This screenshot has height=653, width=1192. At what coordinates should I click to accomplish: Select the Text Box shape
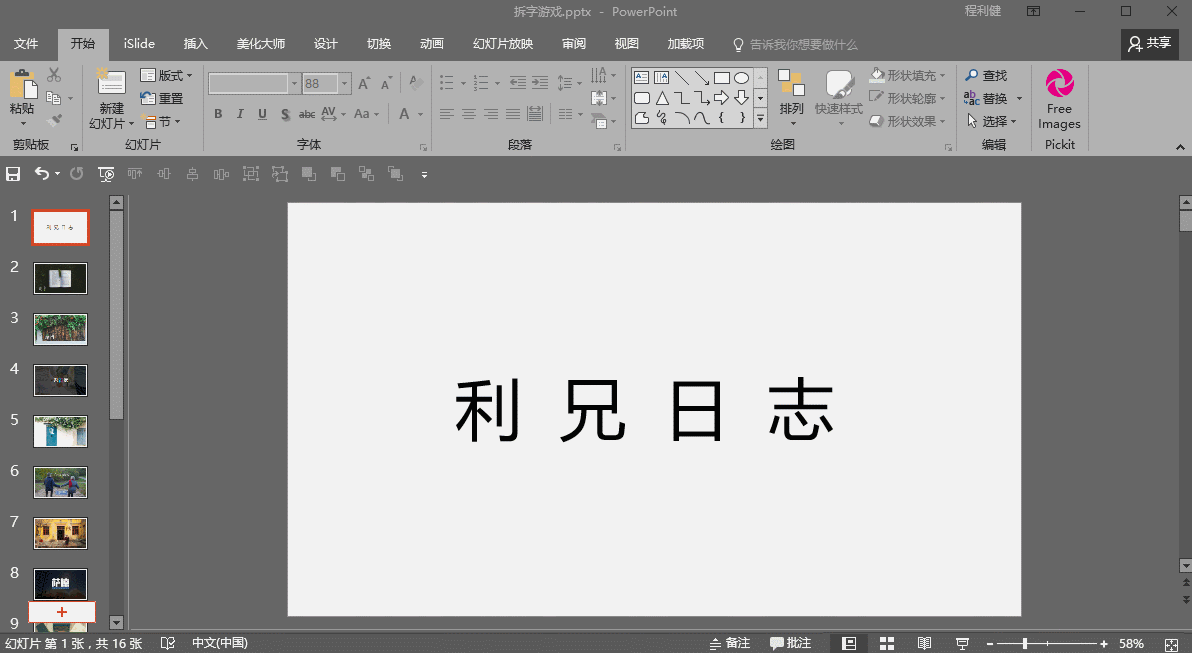coord(642,78)
